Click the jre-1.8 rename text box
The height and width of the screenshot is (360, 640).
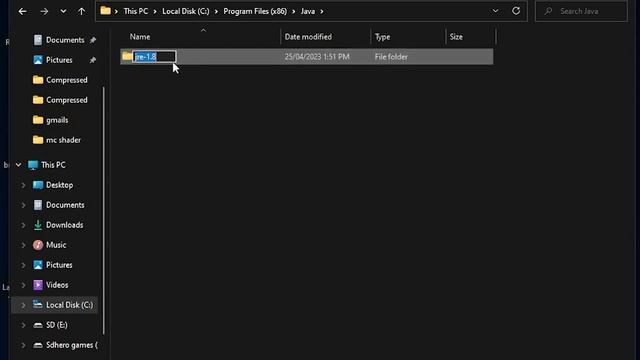[154, 57]
